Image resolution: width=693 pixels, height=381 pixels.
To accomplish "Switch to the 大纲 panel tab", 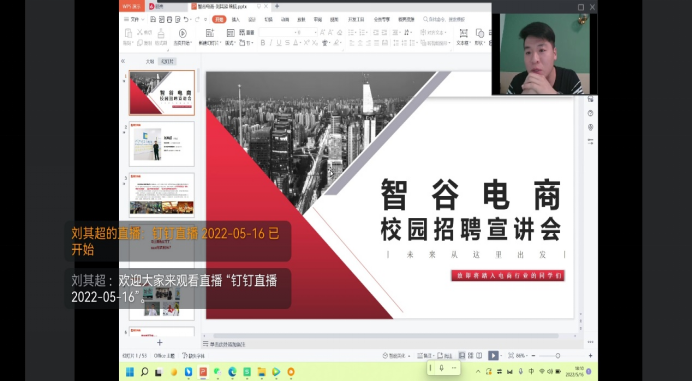I will tap(150, 61).
